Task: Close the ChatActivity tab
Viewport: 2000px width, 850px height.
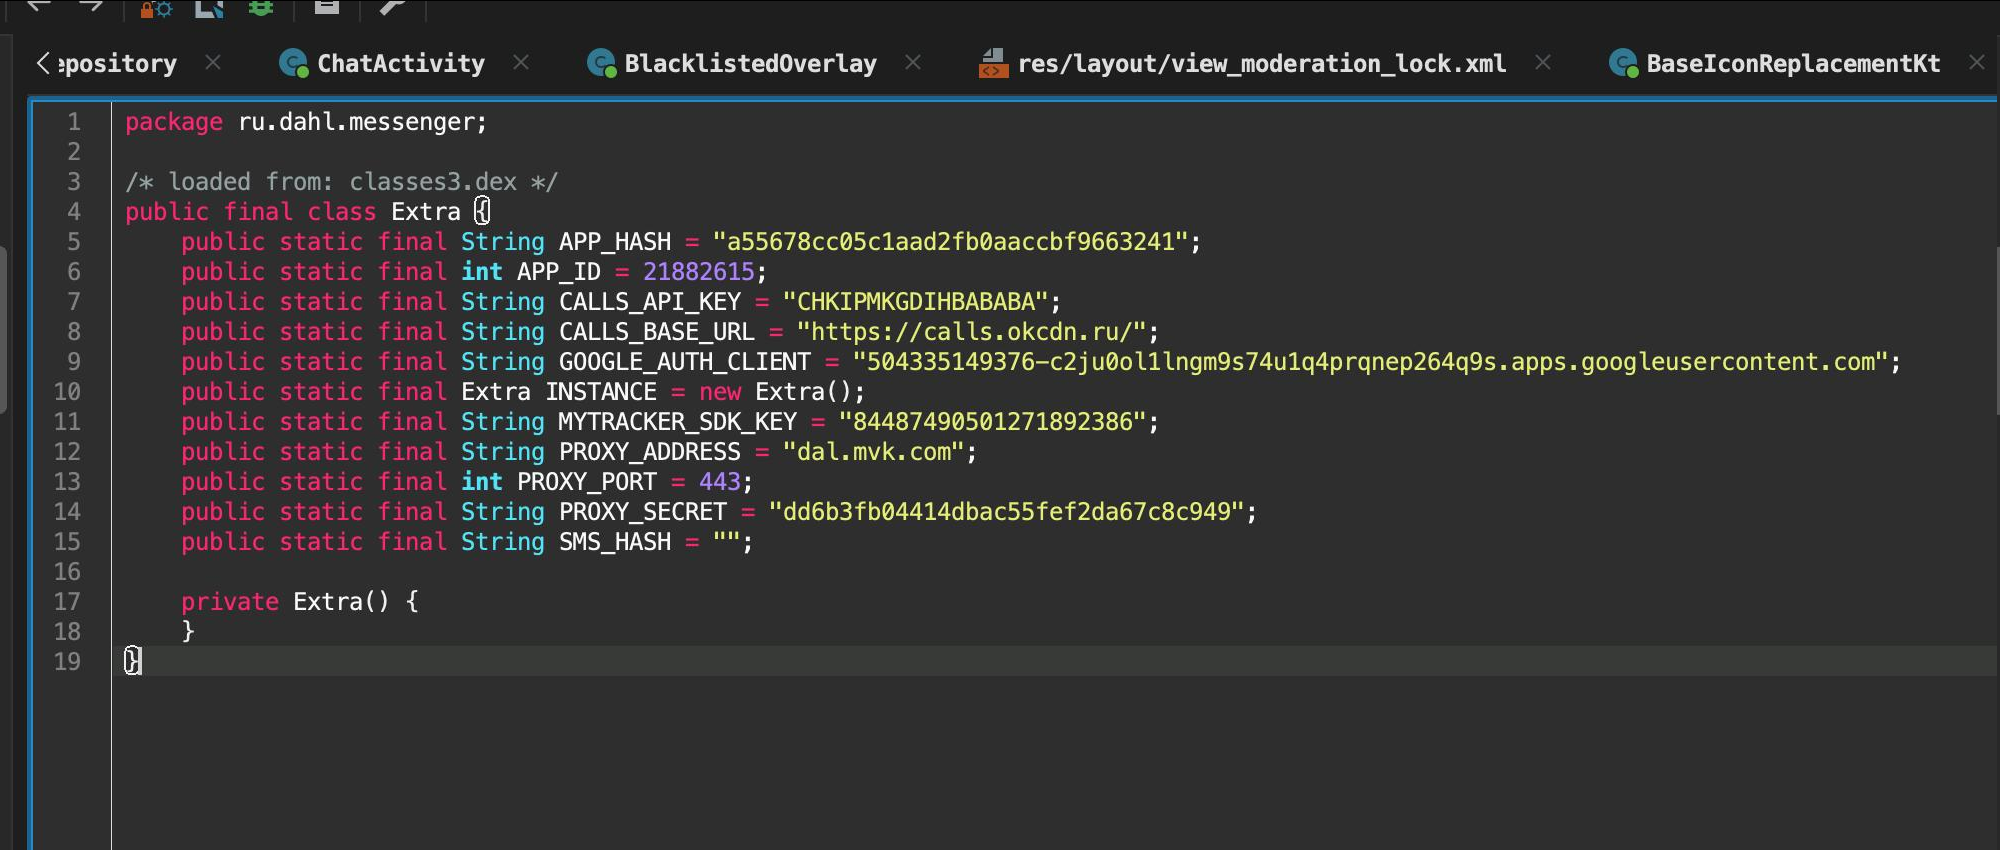Action: [x=521, y=63]
